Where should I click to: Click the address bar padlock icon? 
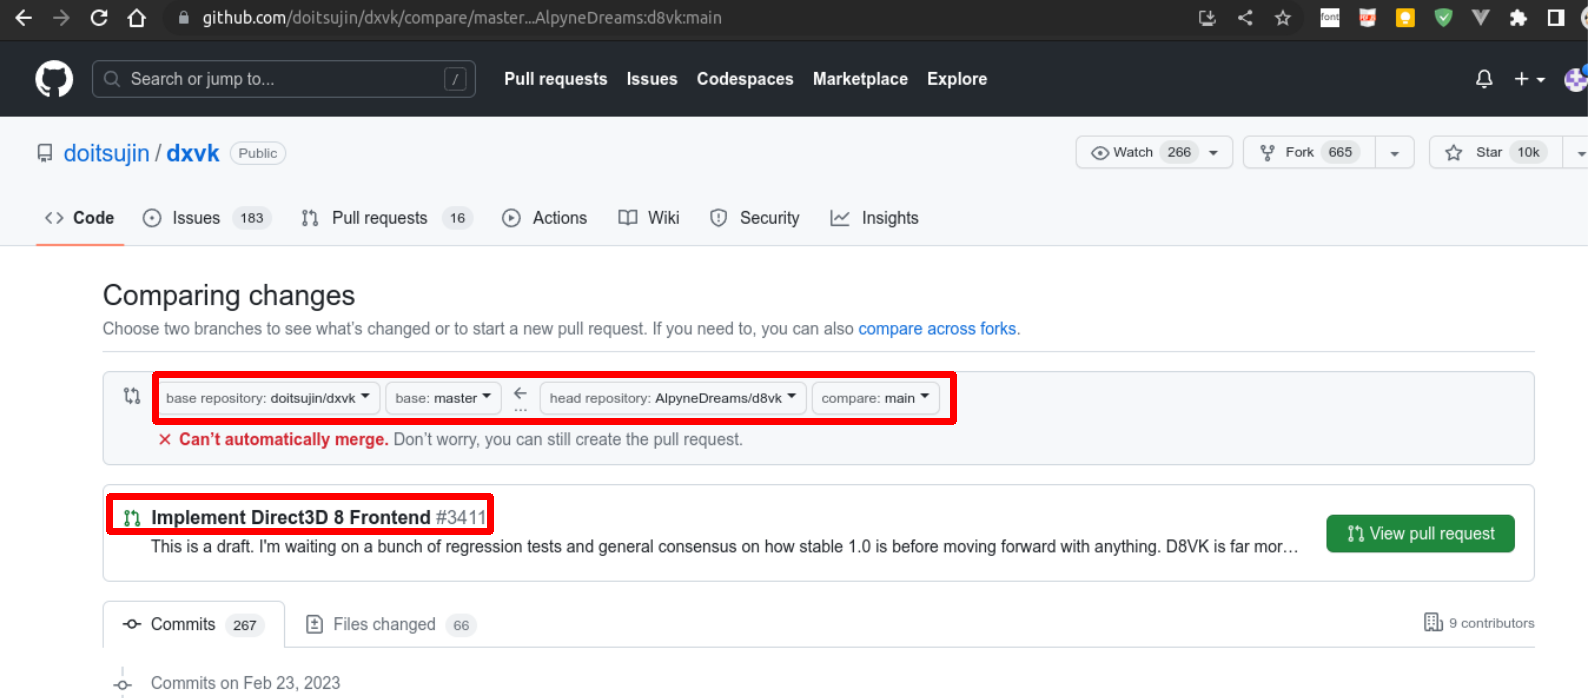pyautogui.click(x=183, y=18)
